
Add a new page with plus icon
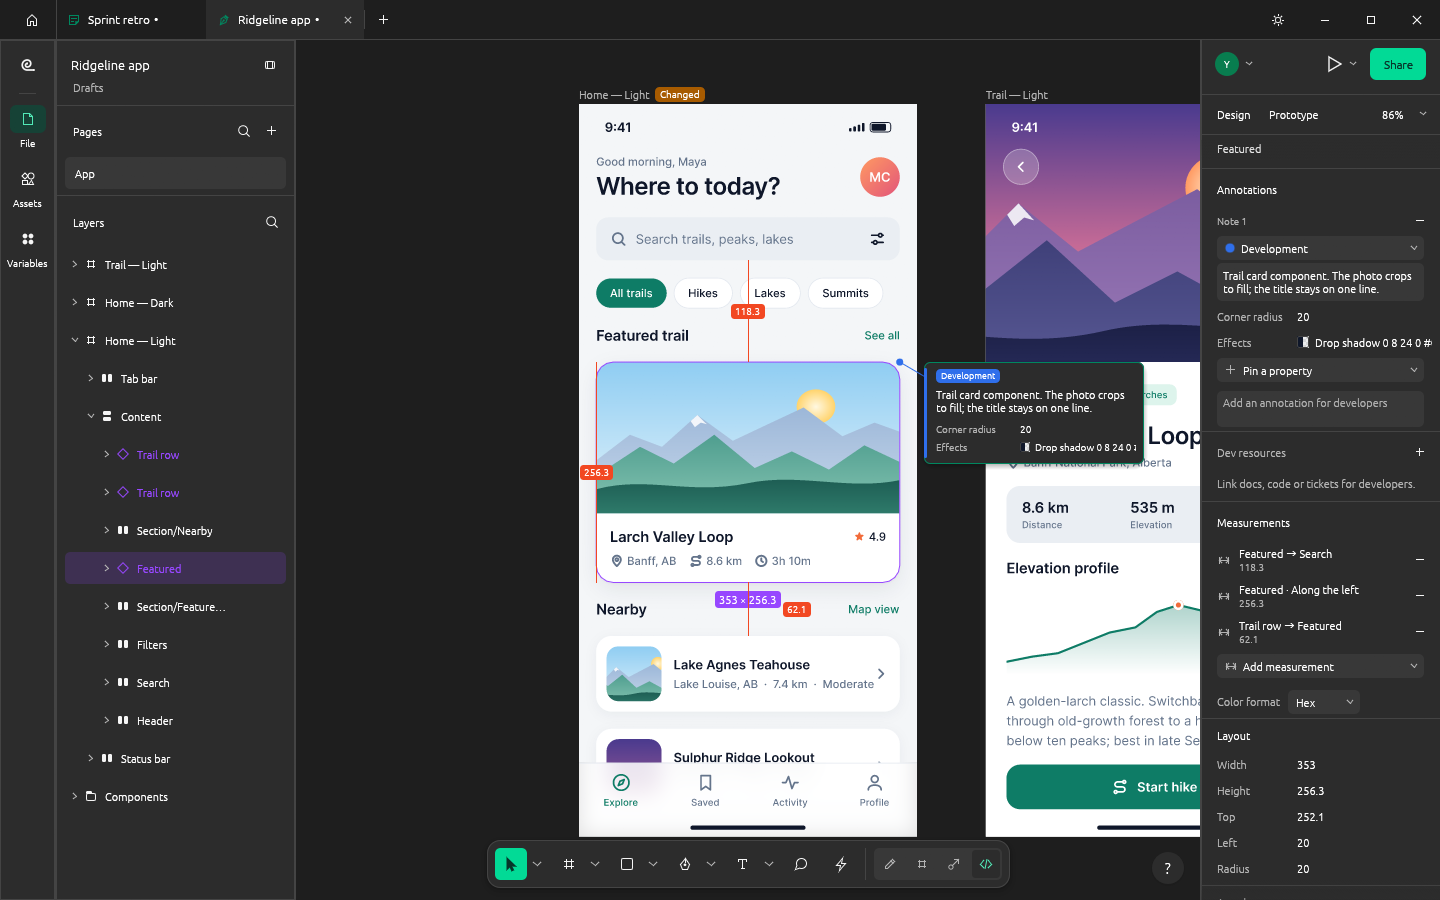pos(271,131)
